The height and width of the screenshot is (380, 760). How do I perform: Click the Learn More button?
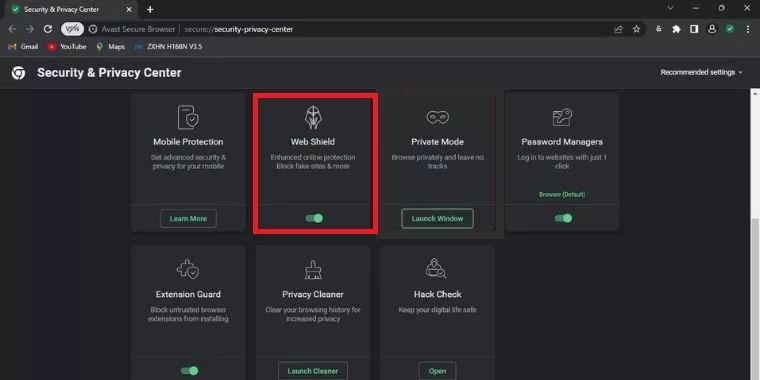click(x=188, y=219)
